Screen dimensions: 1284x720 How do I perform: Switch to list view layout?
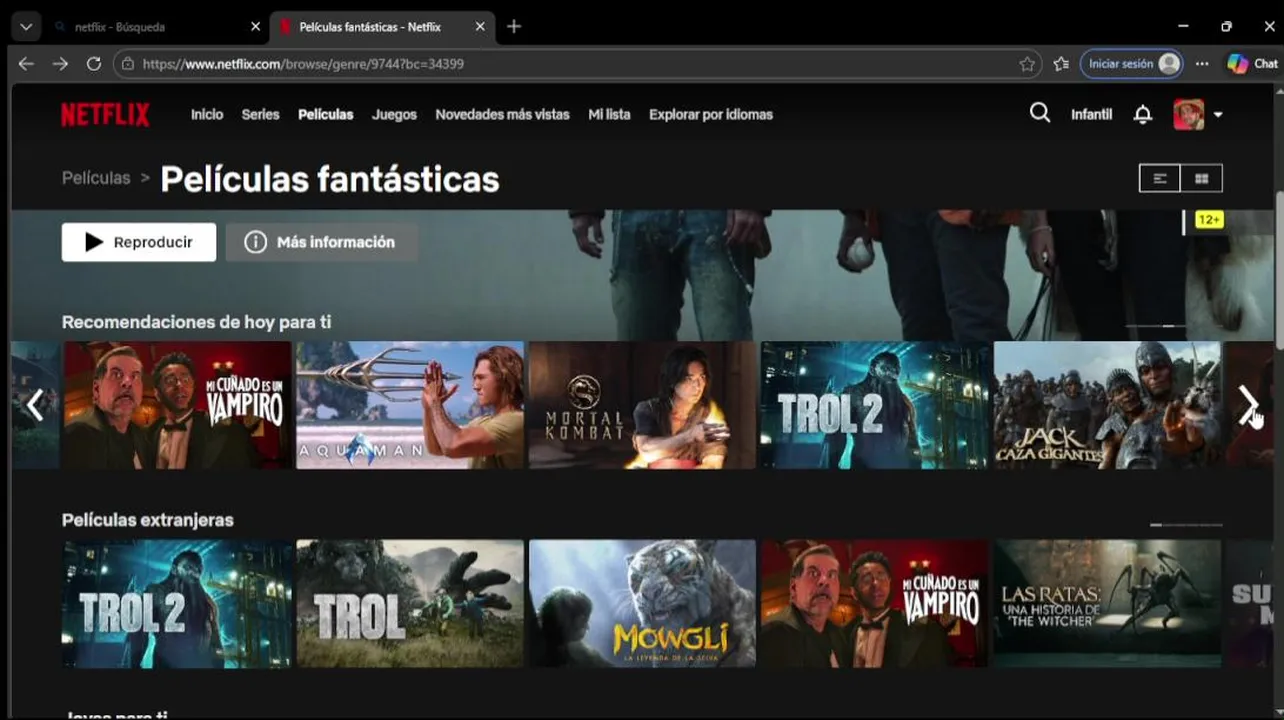click(x=1160, y=178)
